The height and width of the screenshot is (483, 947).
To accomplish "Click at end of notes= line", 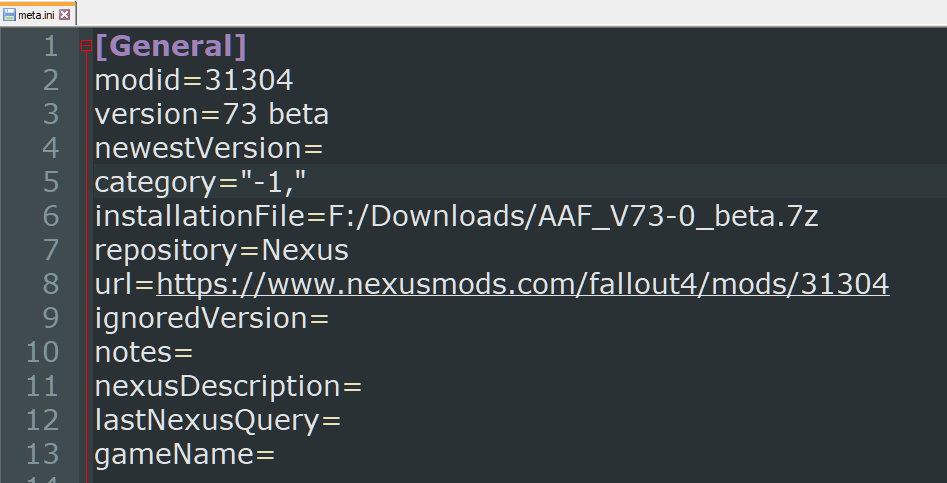I will click(x=193, y=352).
